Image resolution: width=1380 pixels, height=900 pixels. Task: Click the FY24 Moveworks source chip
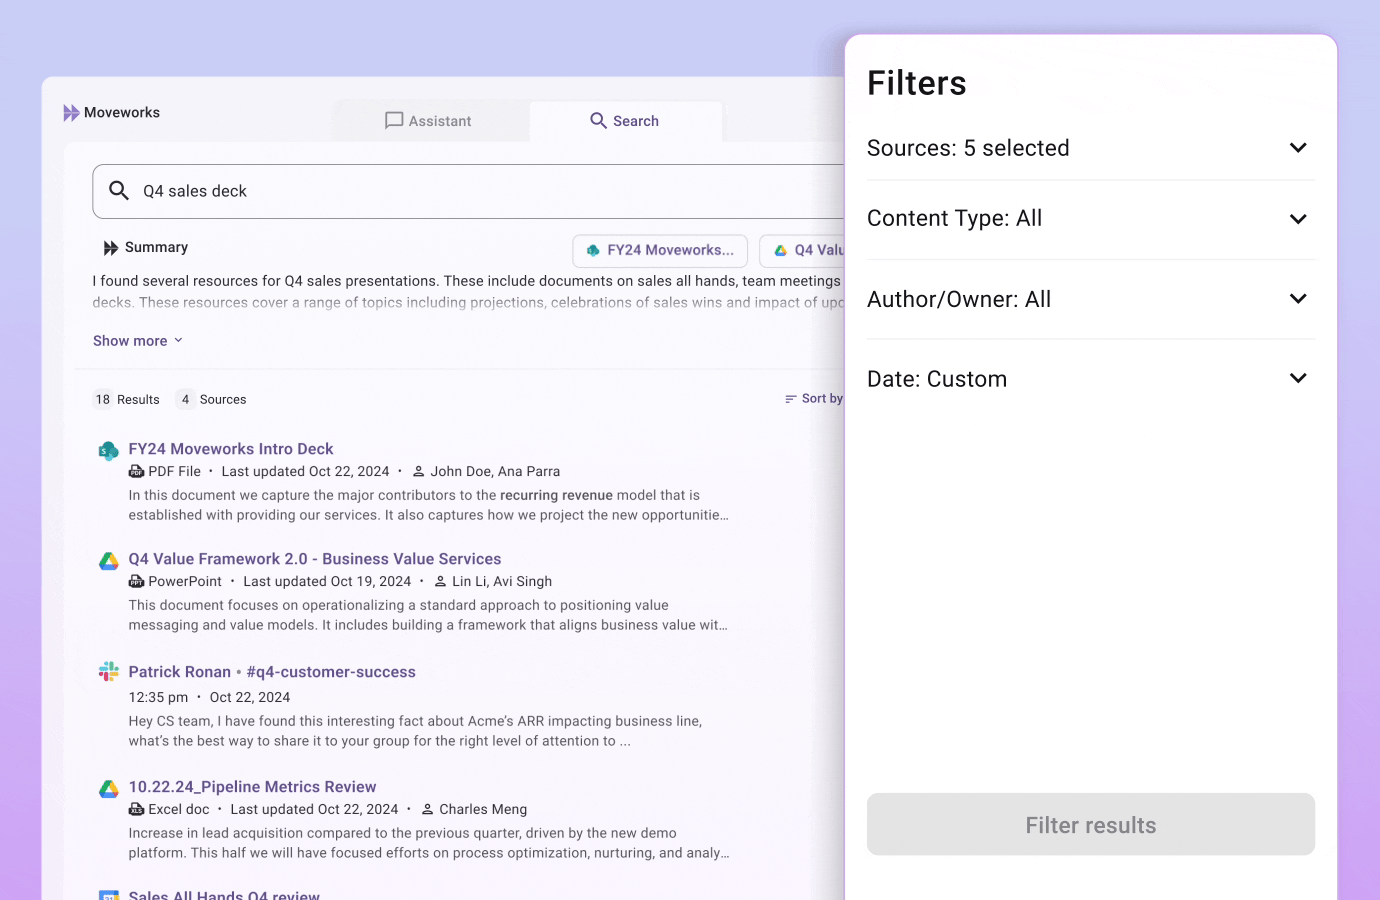coord(660,251)
